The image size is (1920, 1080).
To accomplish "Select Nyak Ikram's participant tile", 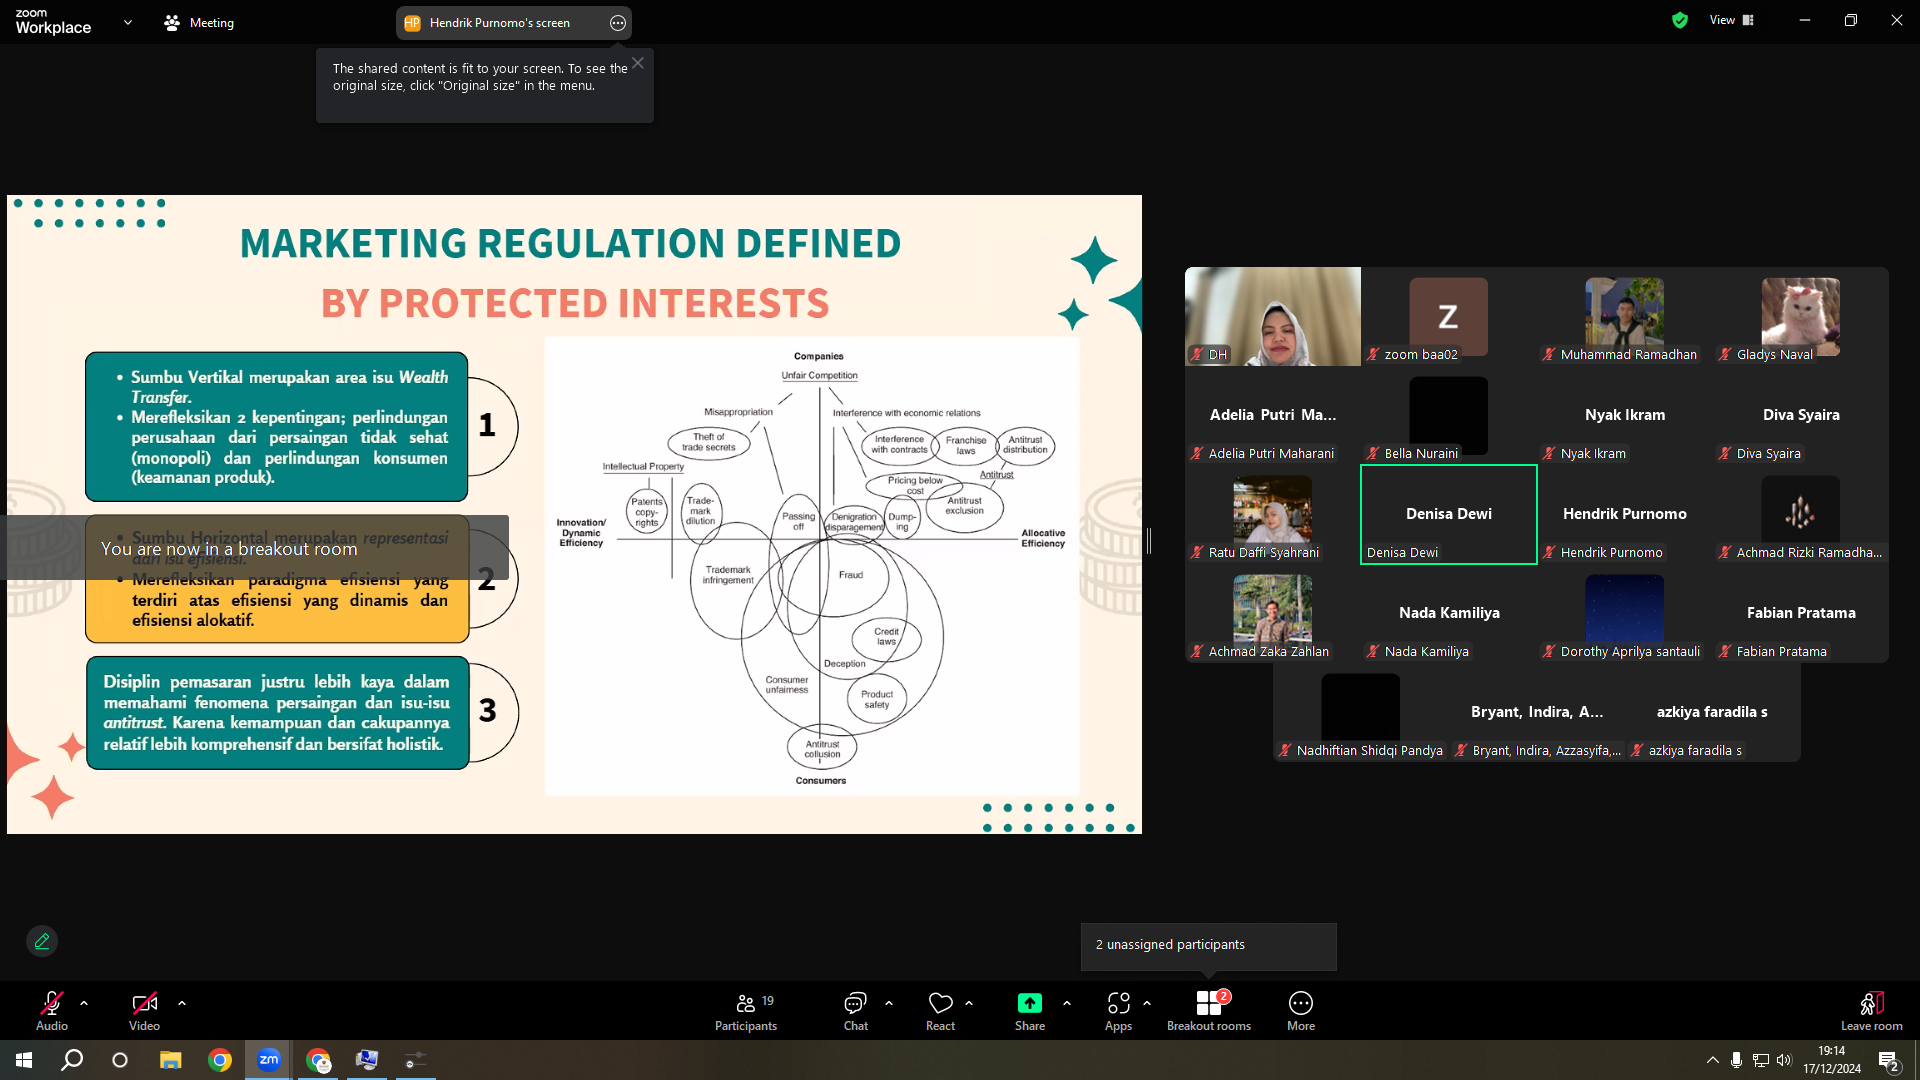I will 1625,415.
